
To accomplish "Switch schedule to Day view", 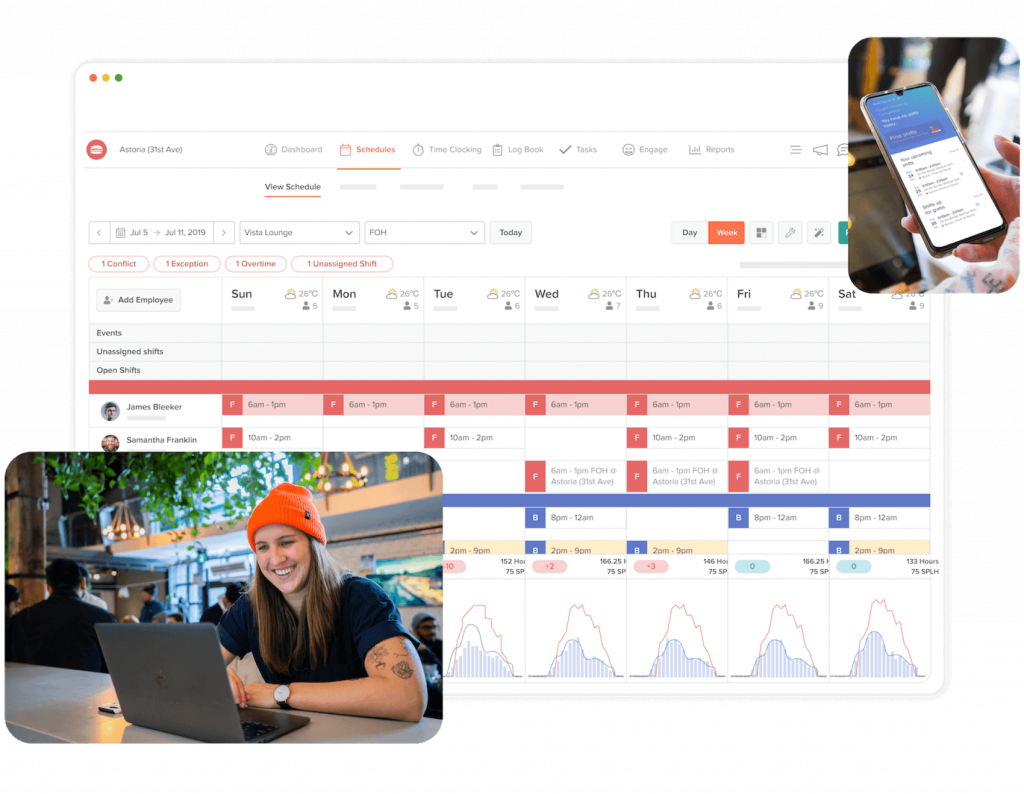I will pos(689,233).
